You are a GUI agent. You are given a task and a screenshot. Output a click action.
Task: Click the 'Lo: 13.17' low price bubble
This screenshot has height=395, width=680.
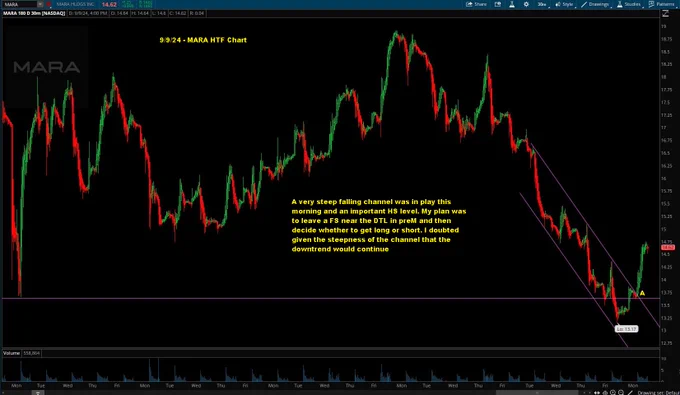click(627, 329)
